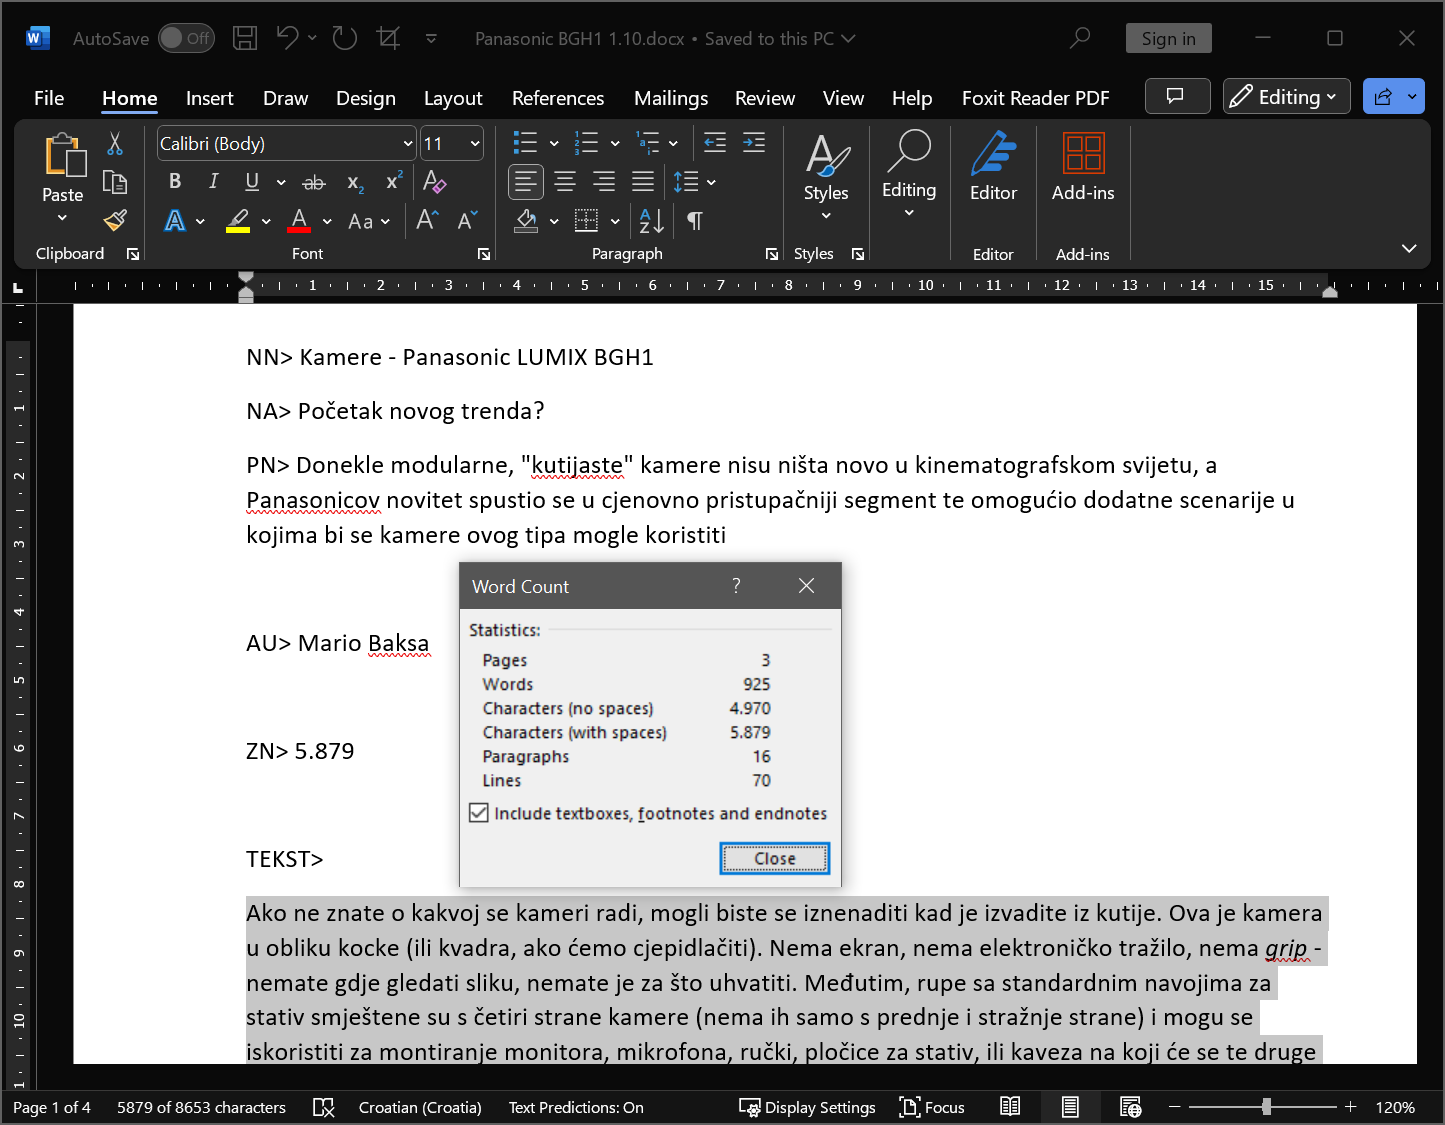Apply strikethrough formatting
Image resolution: width=1445 pixels, height=1125 pixels.
[x=314, y=182]
